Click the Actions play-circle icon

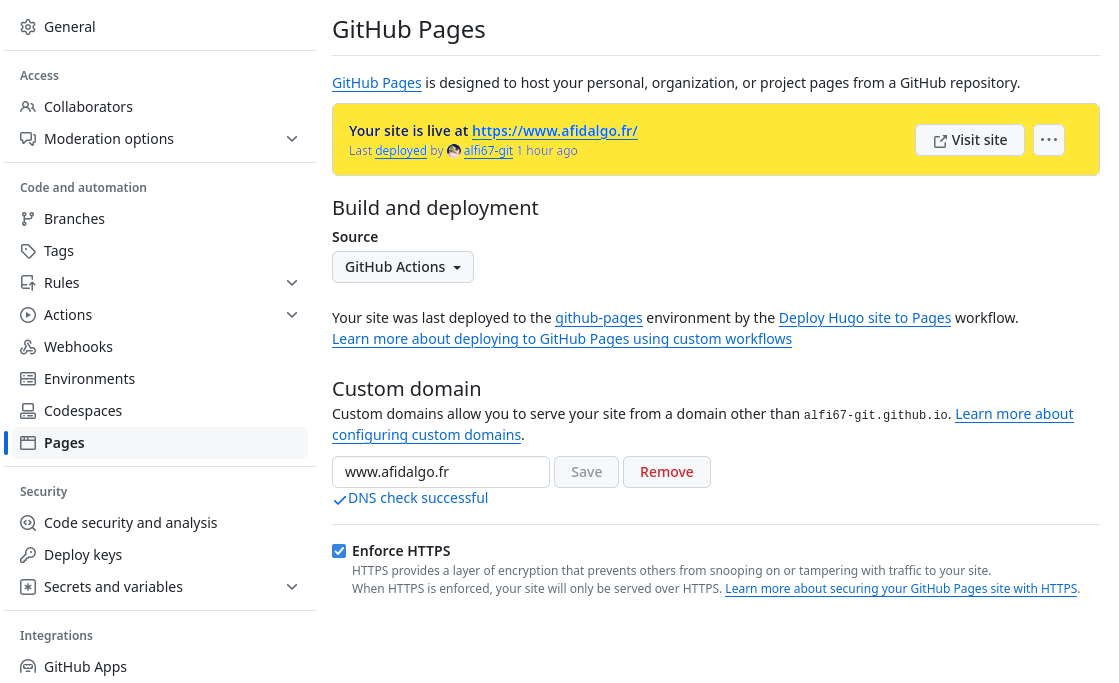tap(28, 315)
